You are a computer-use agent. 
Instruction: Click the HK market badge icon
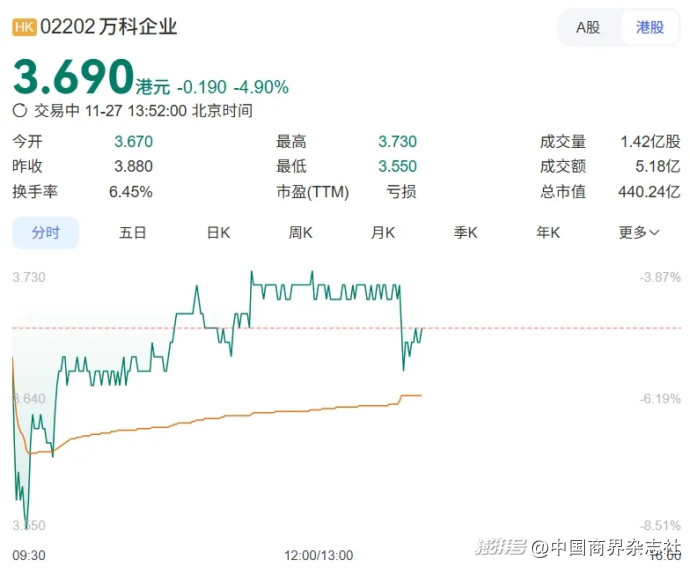(x=23, y=27)
